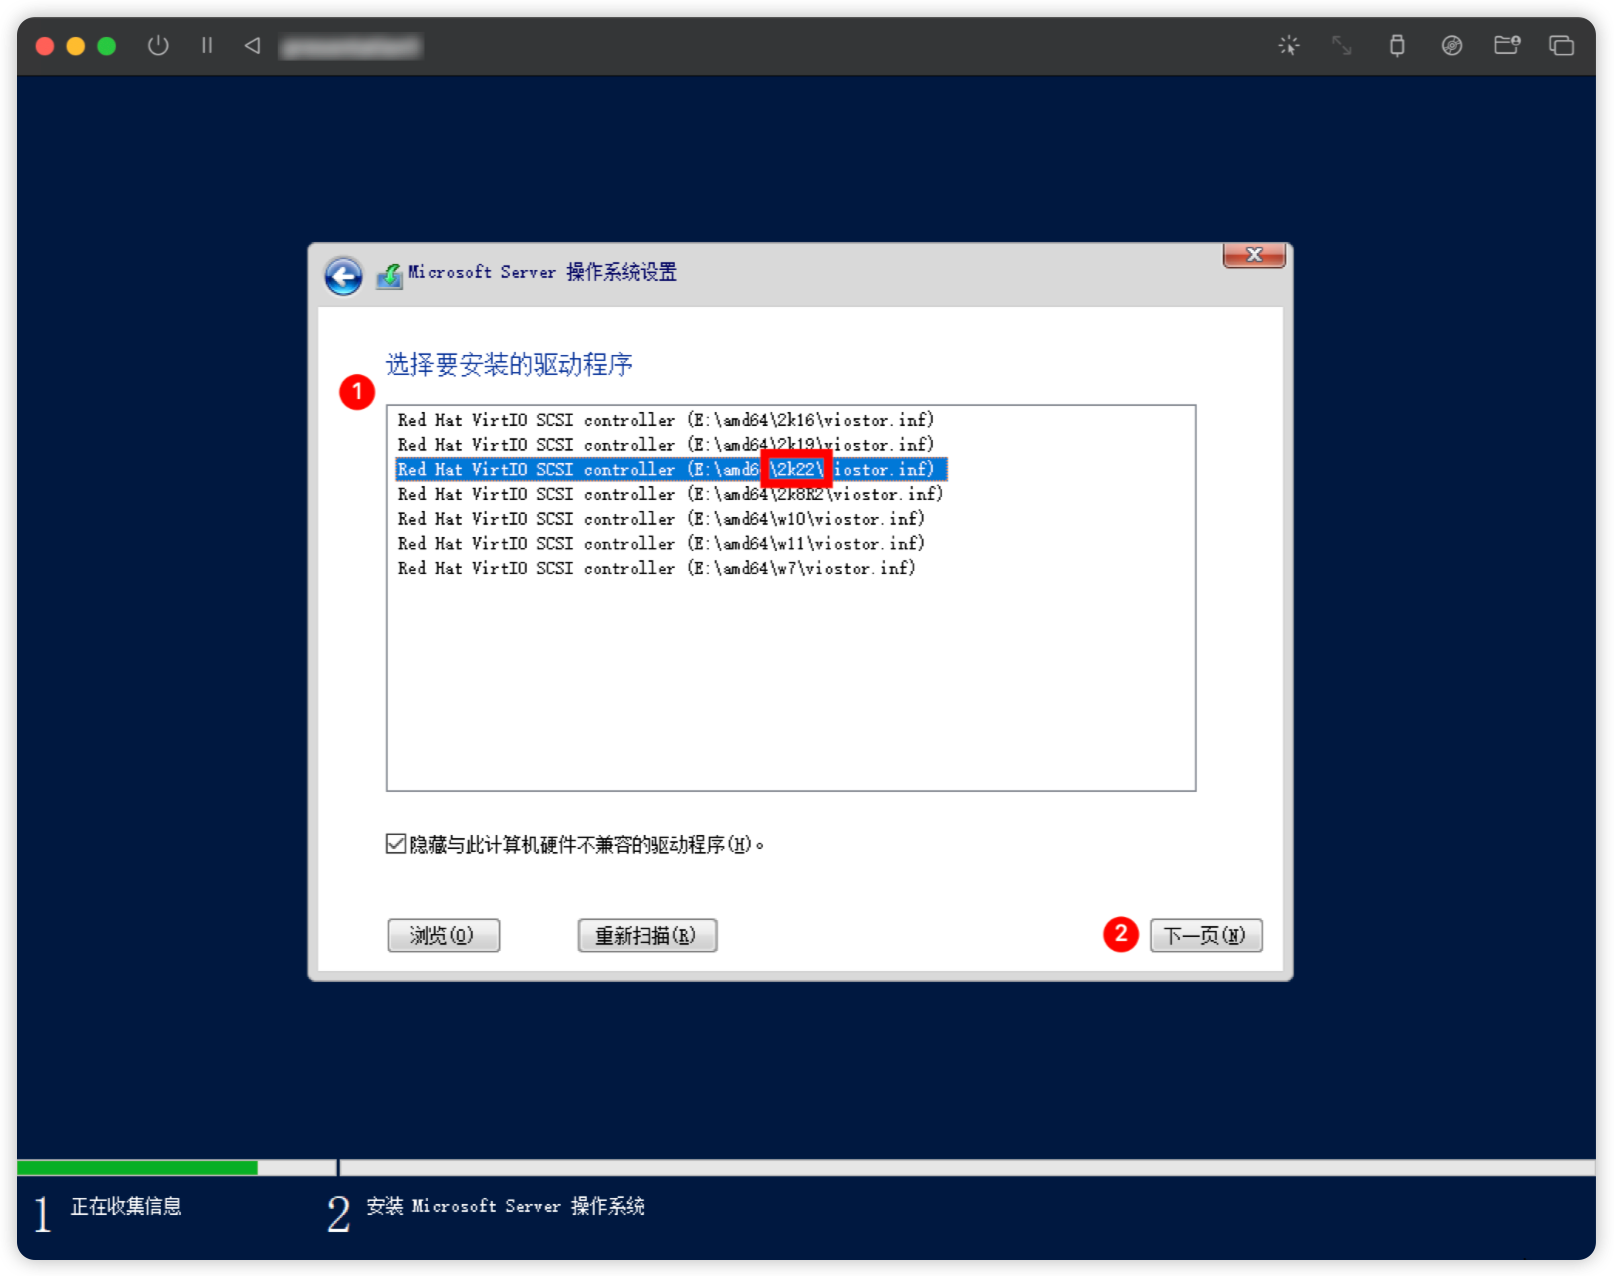Click the 正在收集信息 step label
Screen dimensions: 1614x1276
(126, 1206)
